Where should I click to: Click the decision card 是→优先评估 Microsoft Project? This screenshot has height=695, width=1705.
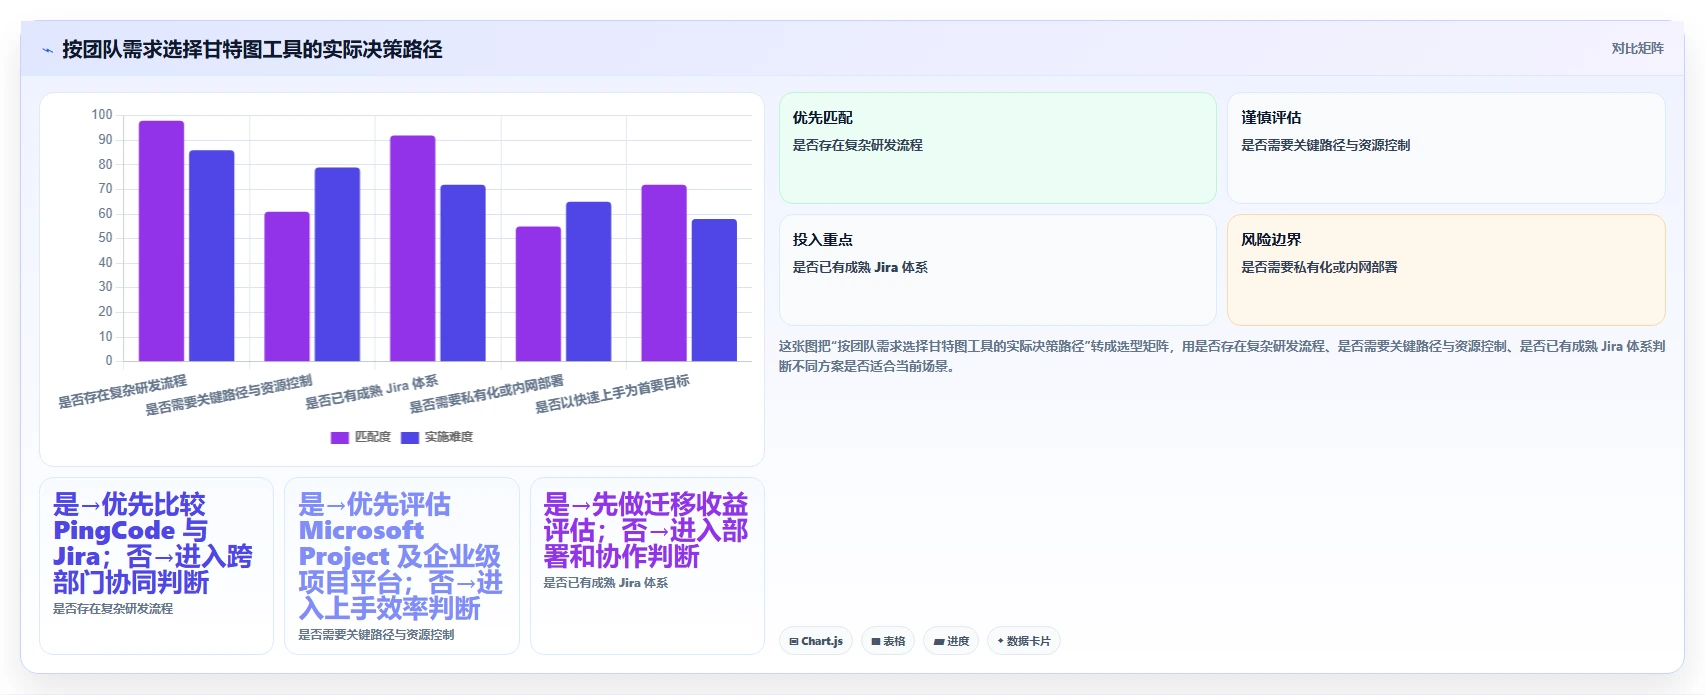pos(402,566)
